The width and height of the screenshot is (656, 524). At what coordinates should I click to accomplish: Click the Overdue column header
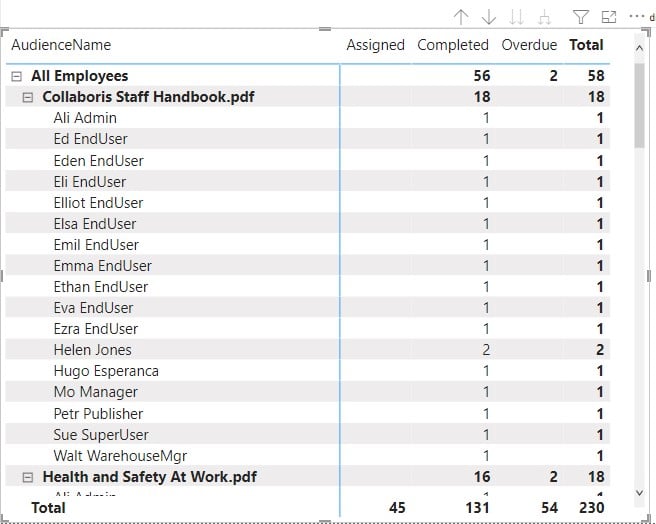529,45
